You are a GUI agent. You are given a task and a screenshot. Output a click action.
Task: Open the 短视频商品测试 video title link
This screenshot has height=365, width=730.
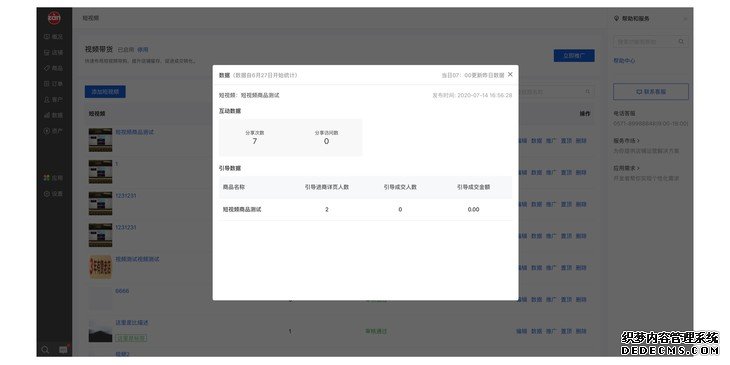pyautogui.click(x=135, y=132)
